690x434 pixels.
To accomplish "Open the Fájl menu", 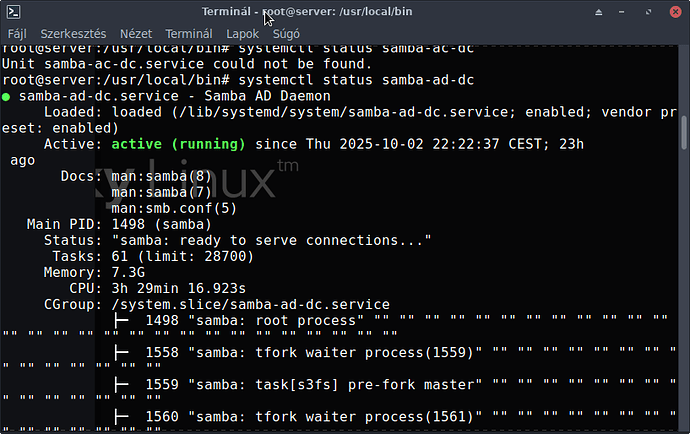I will pos(17,33).
